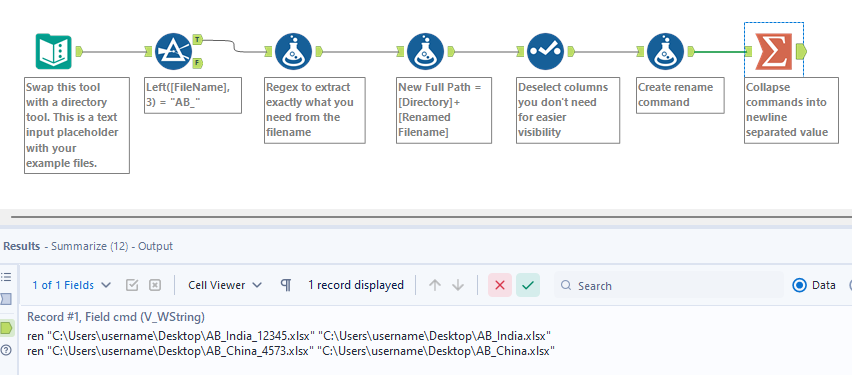
Task: Click the Select tool's output anchor
Action: [571, 52]
